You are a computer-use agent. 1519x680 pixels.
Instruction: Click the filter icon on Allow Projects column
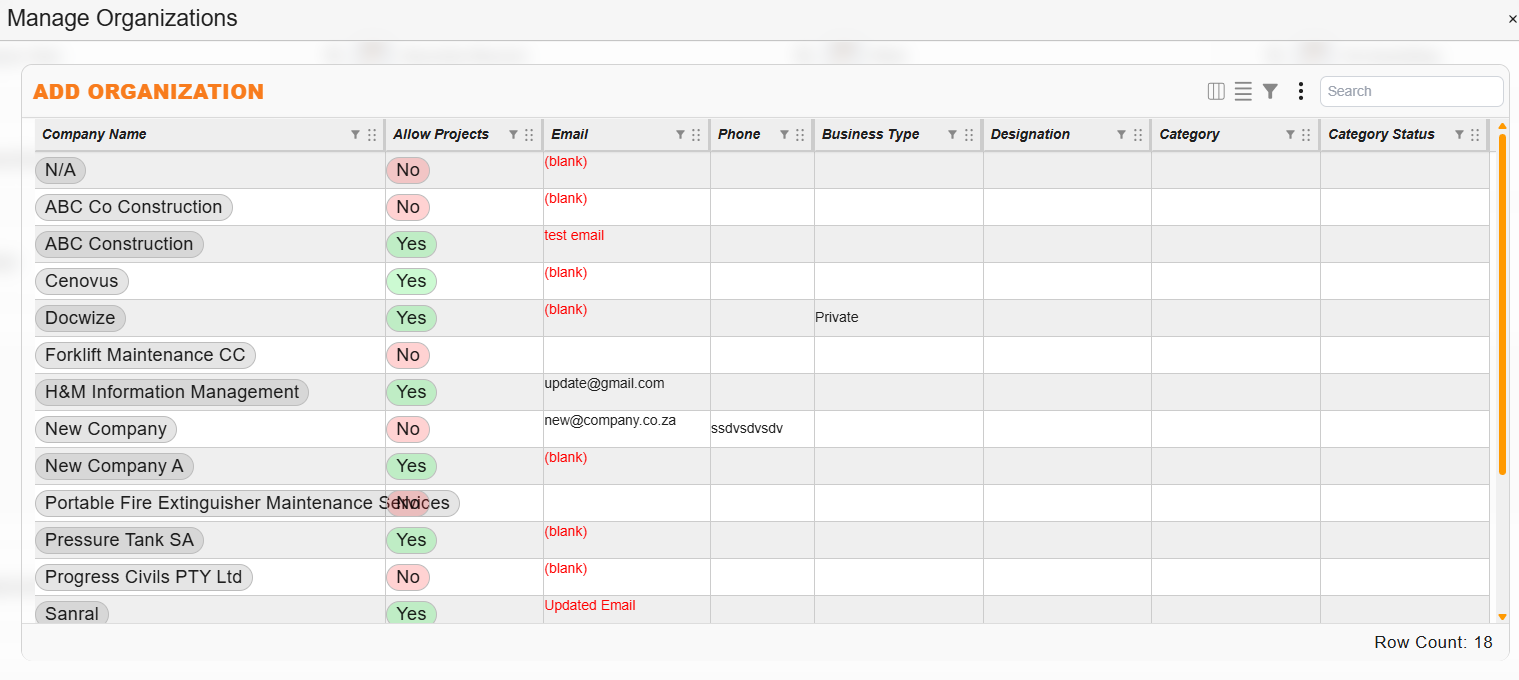tap(511, 134)
